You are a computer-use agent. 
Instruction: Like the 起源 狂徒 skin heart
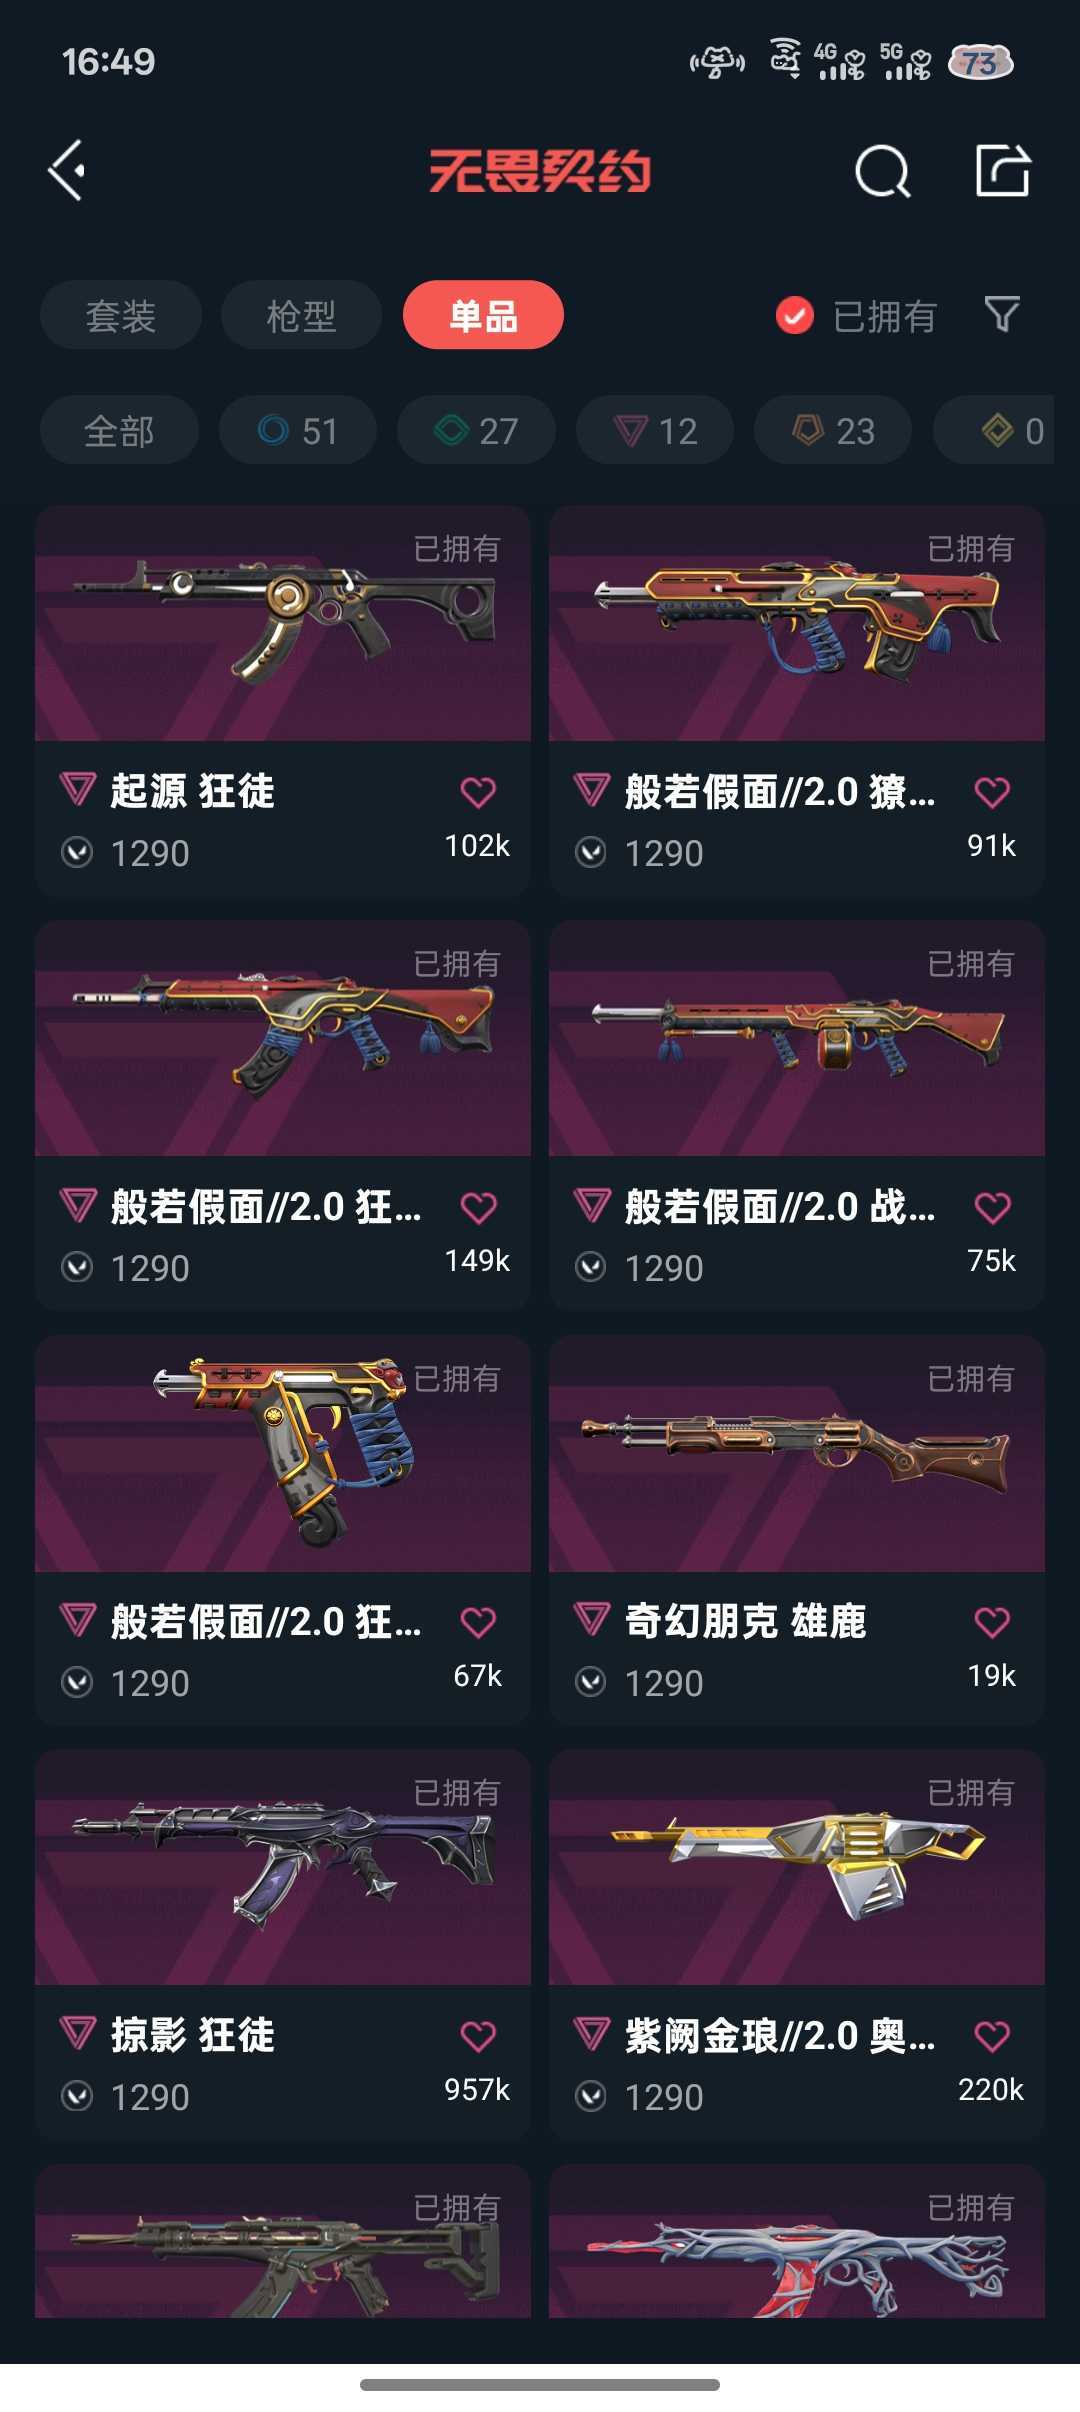click(x=478, y=792)
